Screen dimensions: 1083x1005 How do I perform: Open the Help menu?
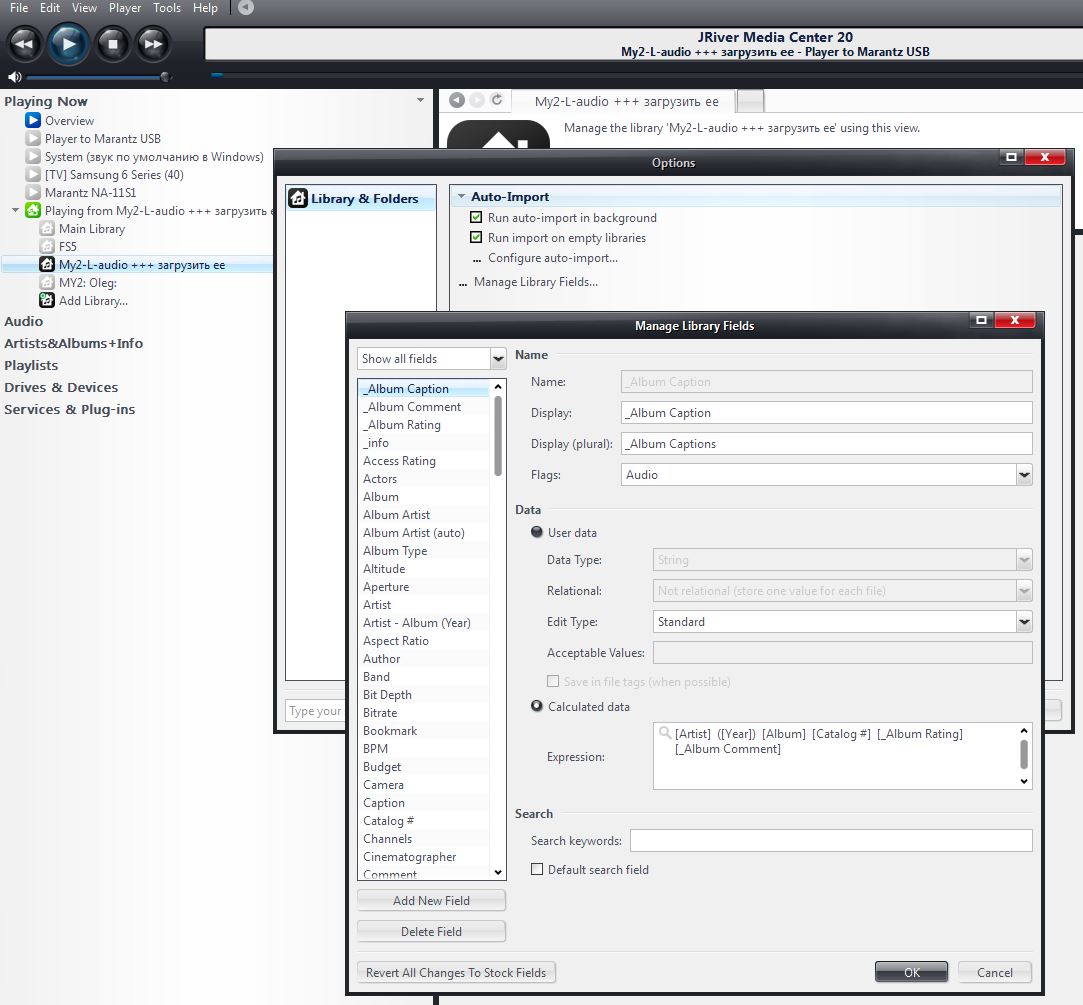pos(205,8)
